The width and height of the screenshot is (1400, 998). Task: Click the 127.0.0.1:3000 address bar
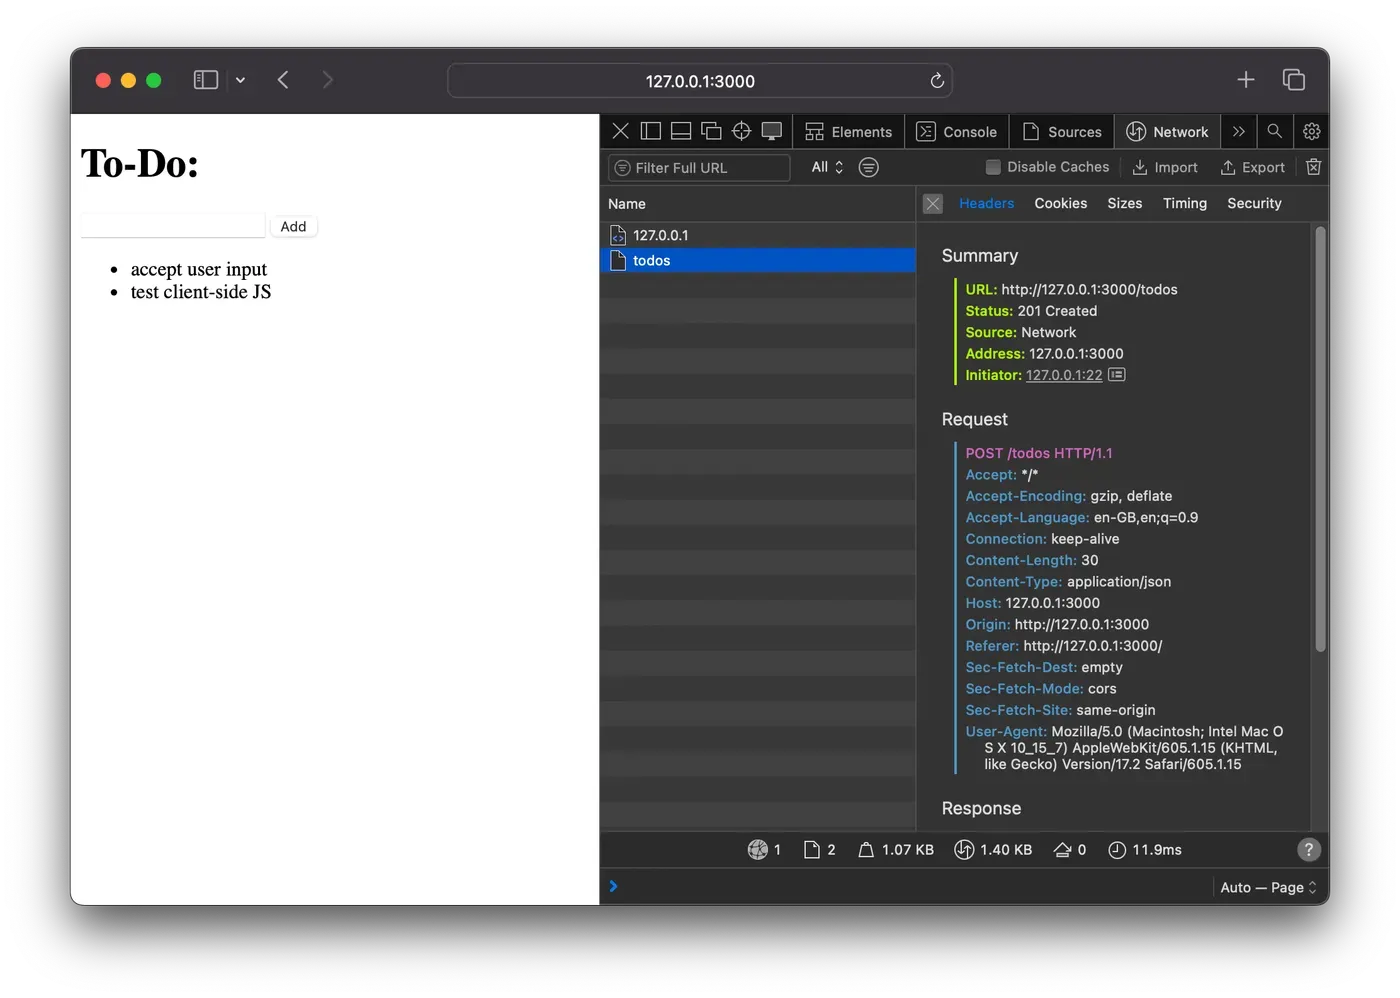click(700, 81)
